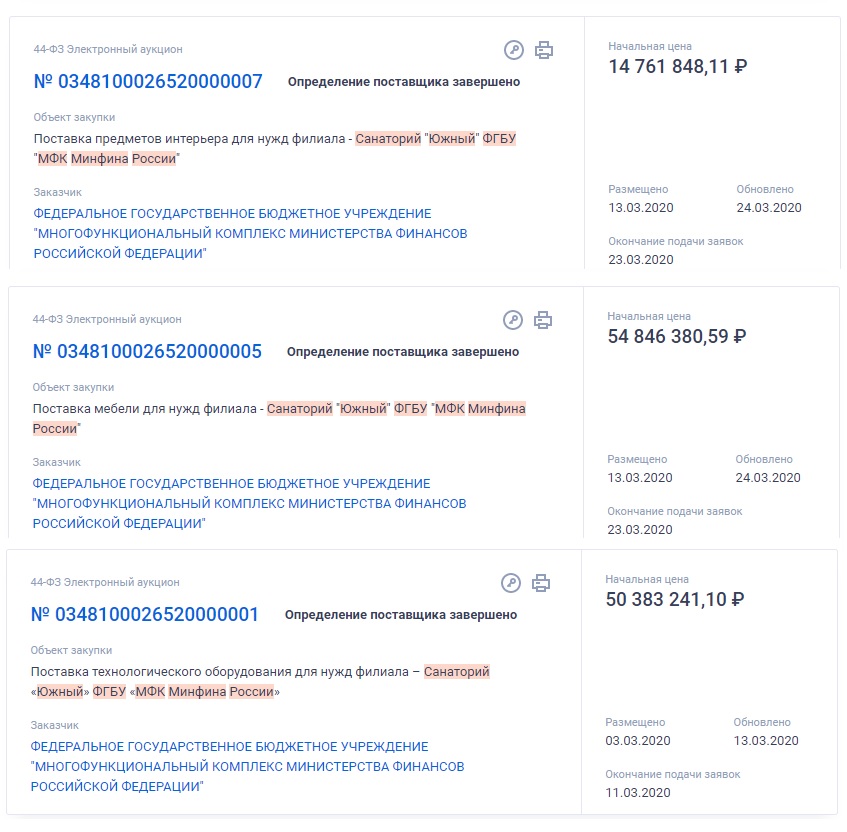Open purchase № 0348100026520000007
This screenshot has width=847, height=832.
point(148,82)
